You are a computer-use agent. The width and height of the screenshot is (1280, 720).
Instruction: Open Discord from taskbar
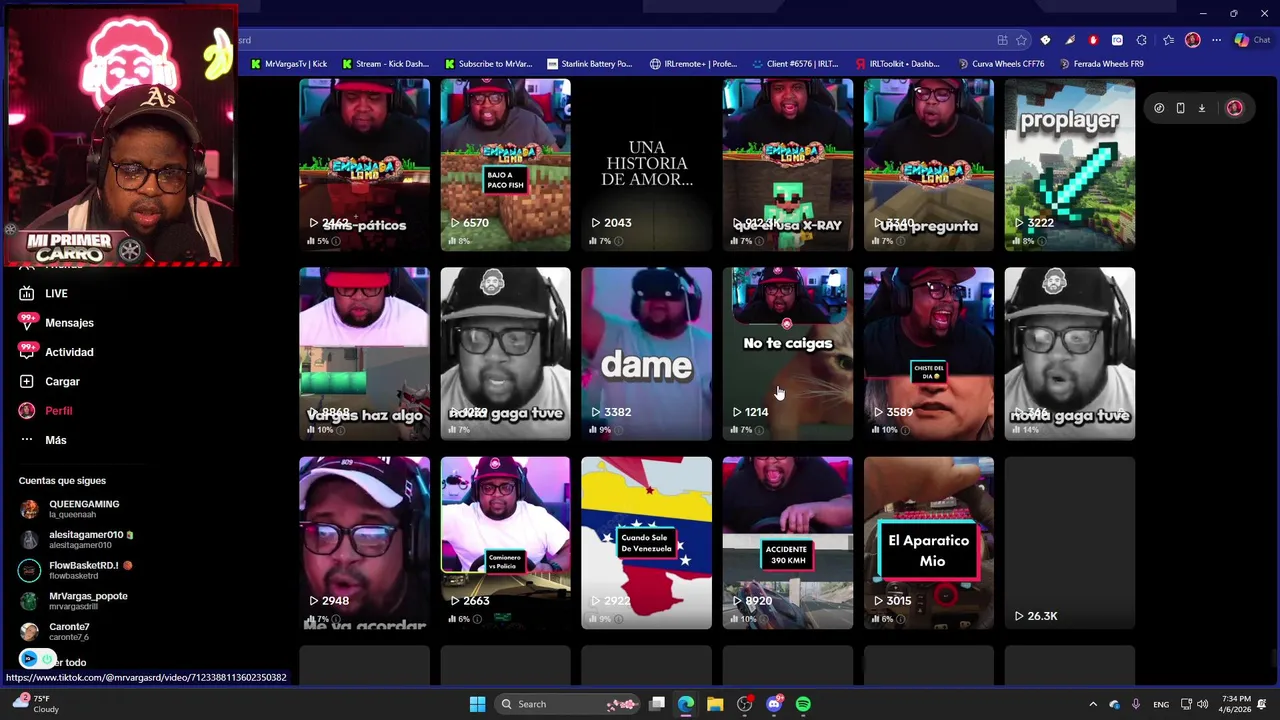tap(774, 704)
